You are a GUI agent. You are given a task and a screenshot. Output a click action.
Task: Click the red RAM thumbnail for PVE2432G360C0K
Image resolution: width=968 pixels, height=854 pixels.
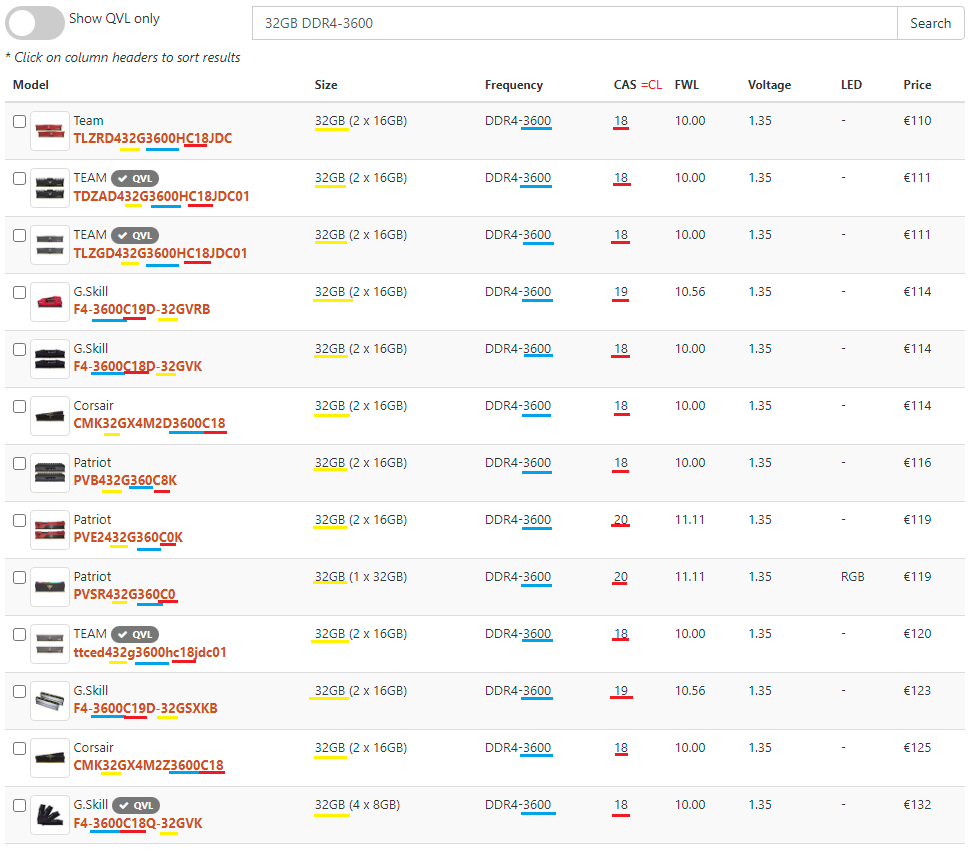50,530
